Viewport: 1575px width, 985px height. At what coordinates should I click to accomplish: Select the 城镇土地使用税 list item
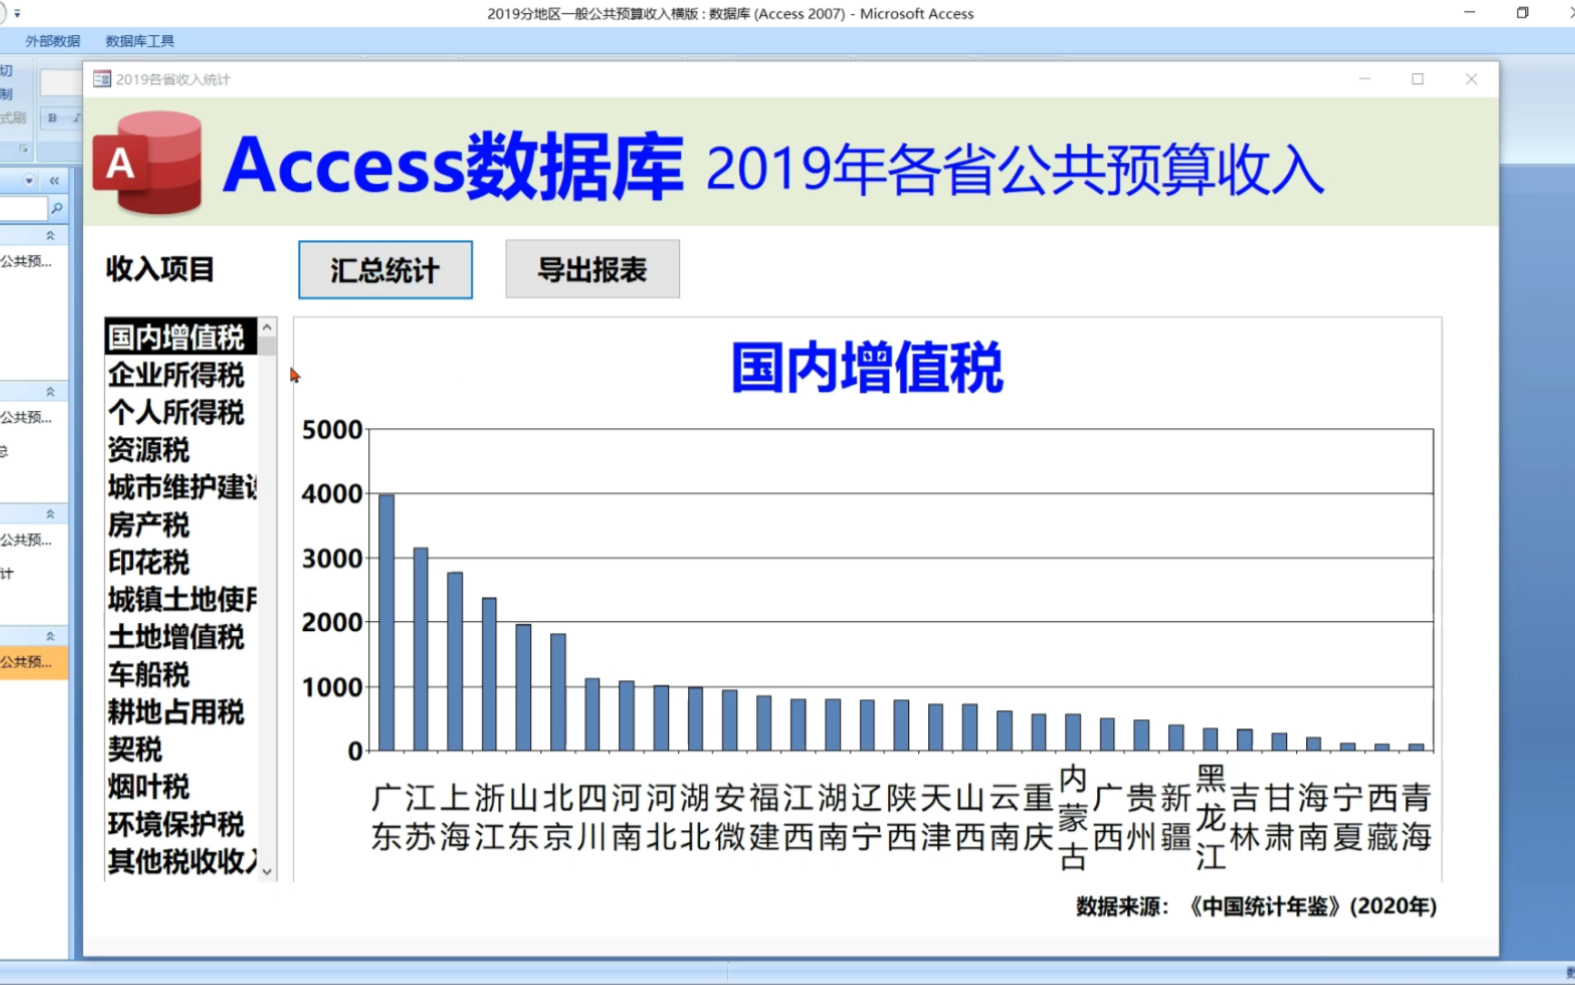coord(181,599)
